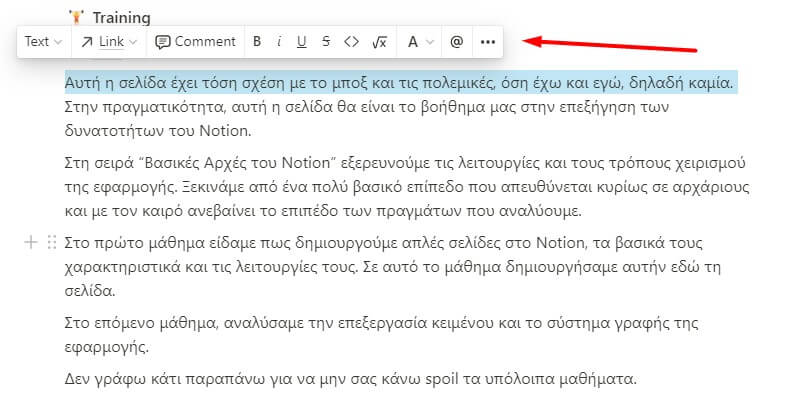Apply italic formatting with i icon
The height and width of the screenshot is (401, 809).
click(279, 42)
